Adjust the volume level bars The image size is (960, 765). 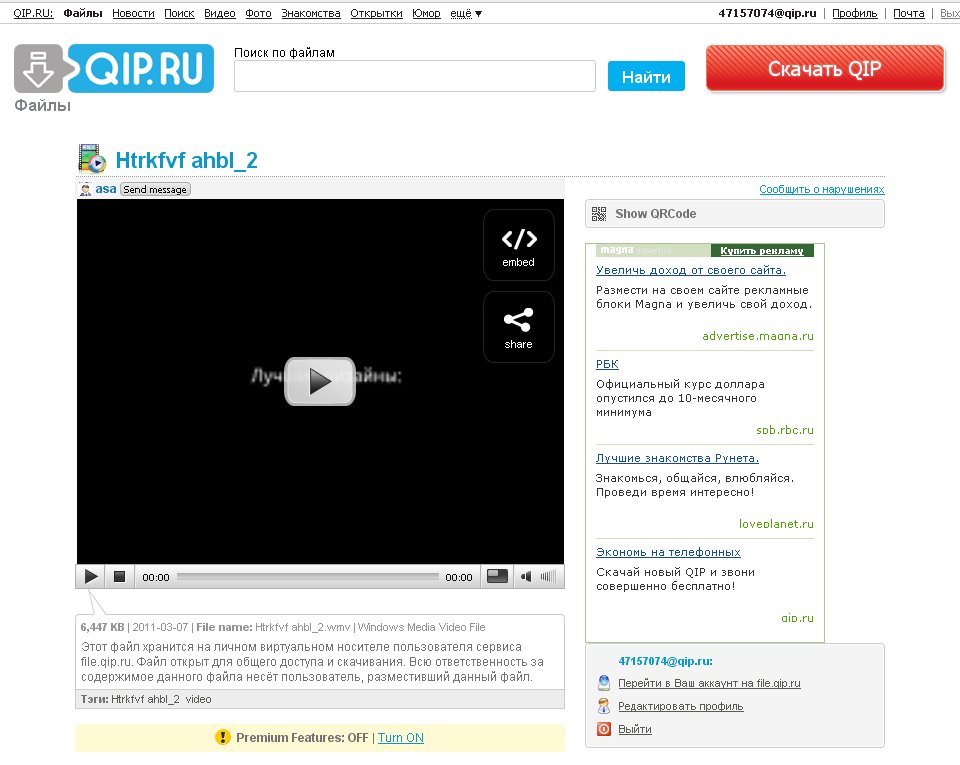click(x=548, y=577)
